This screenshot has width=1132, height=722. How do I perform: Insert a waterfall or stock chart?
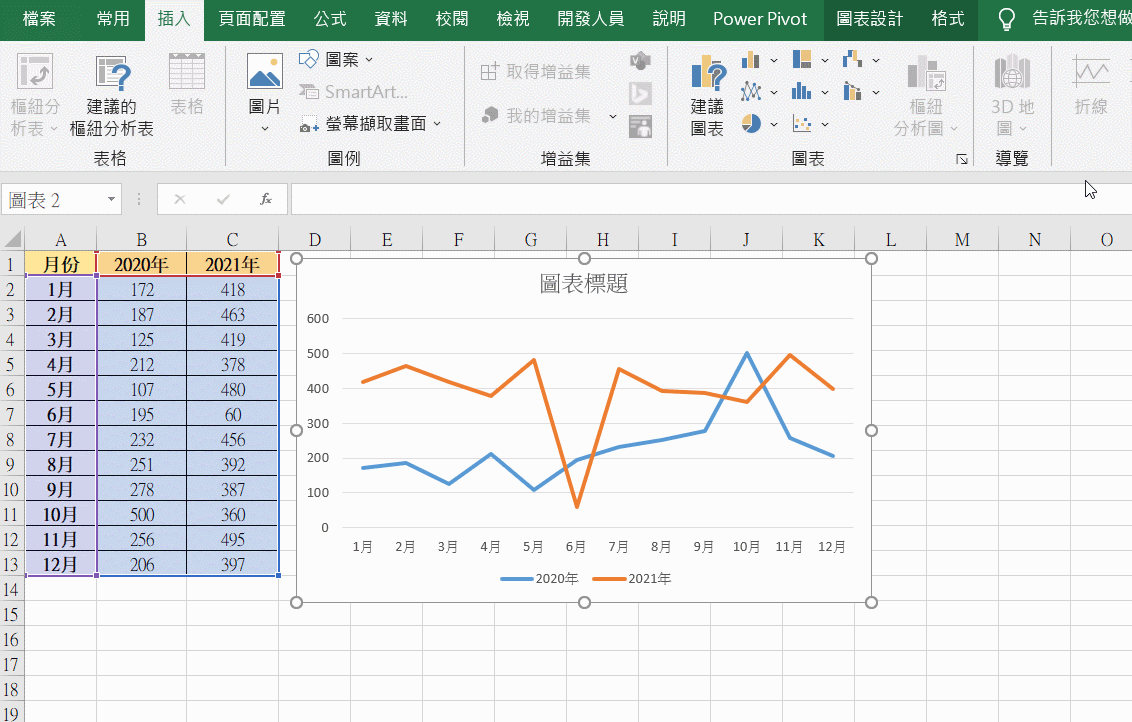853,59
